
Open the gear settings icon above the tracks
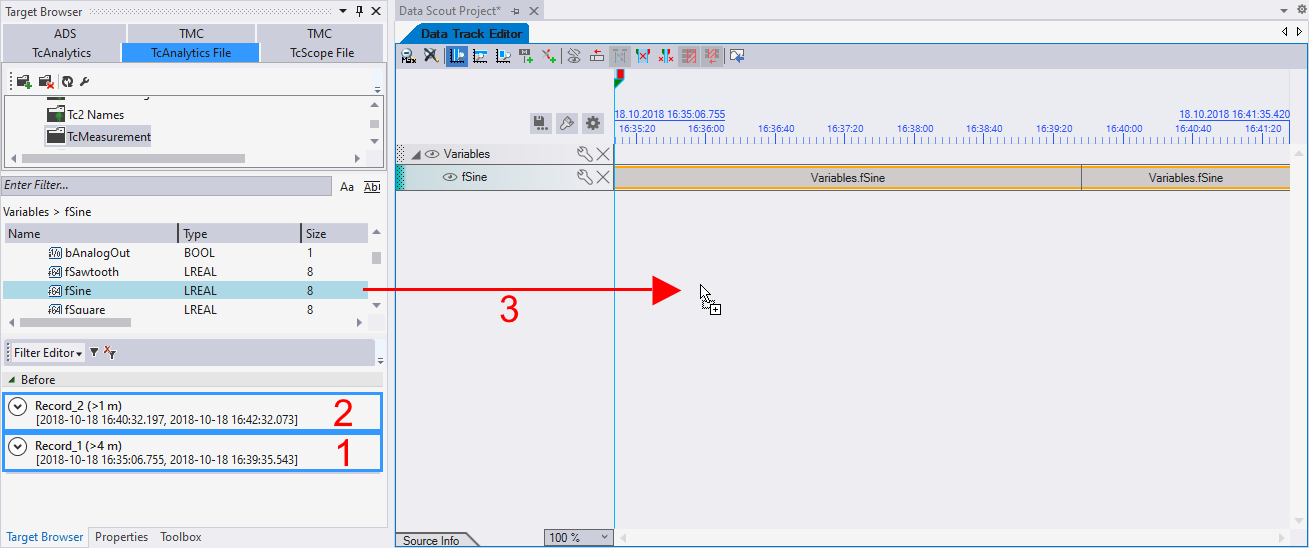pos(593,123)
